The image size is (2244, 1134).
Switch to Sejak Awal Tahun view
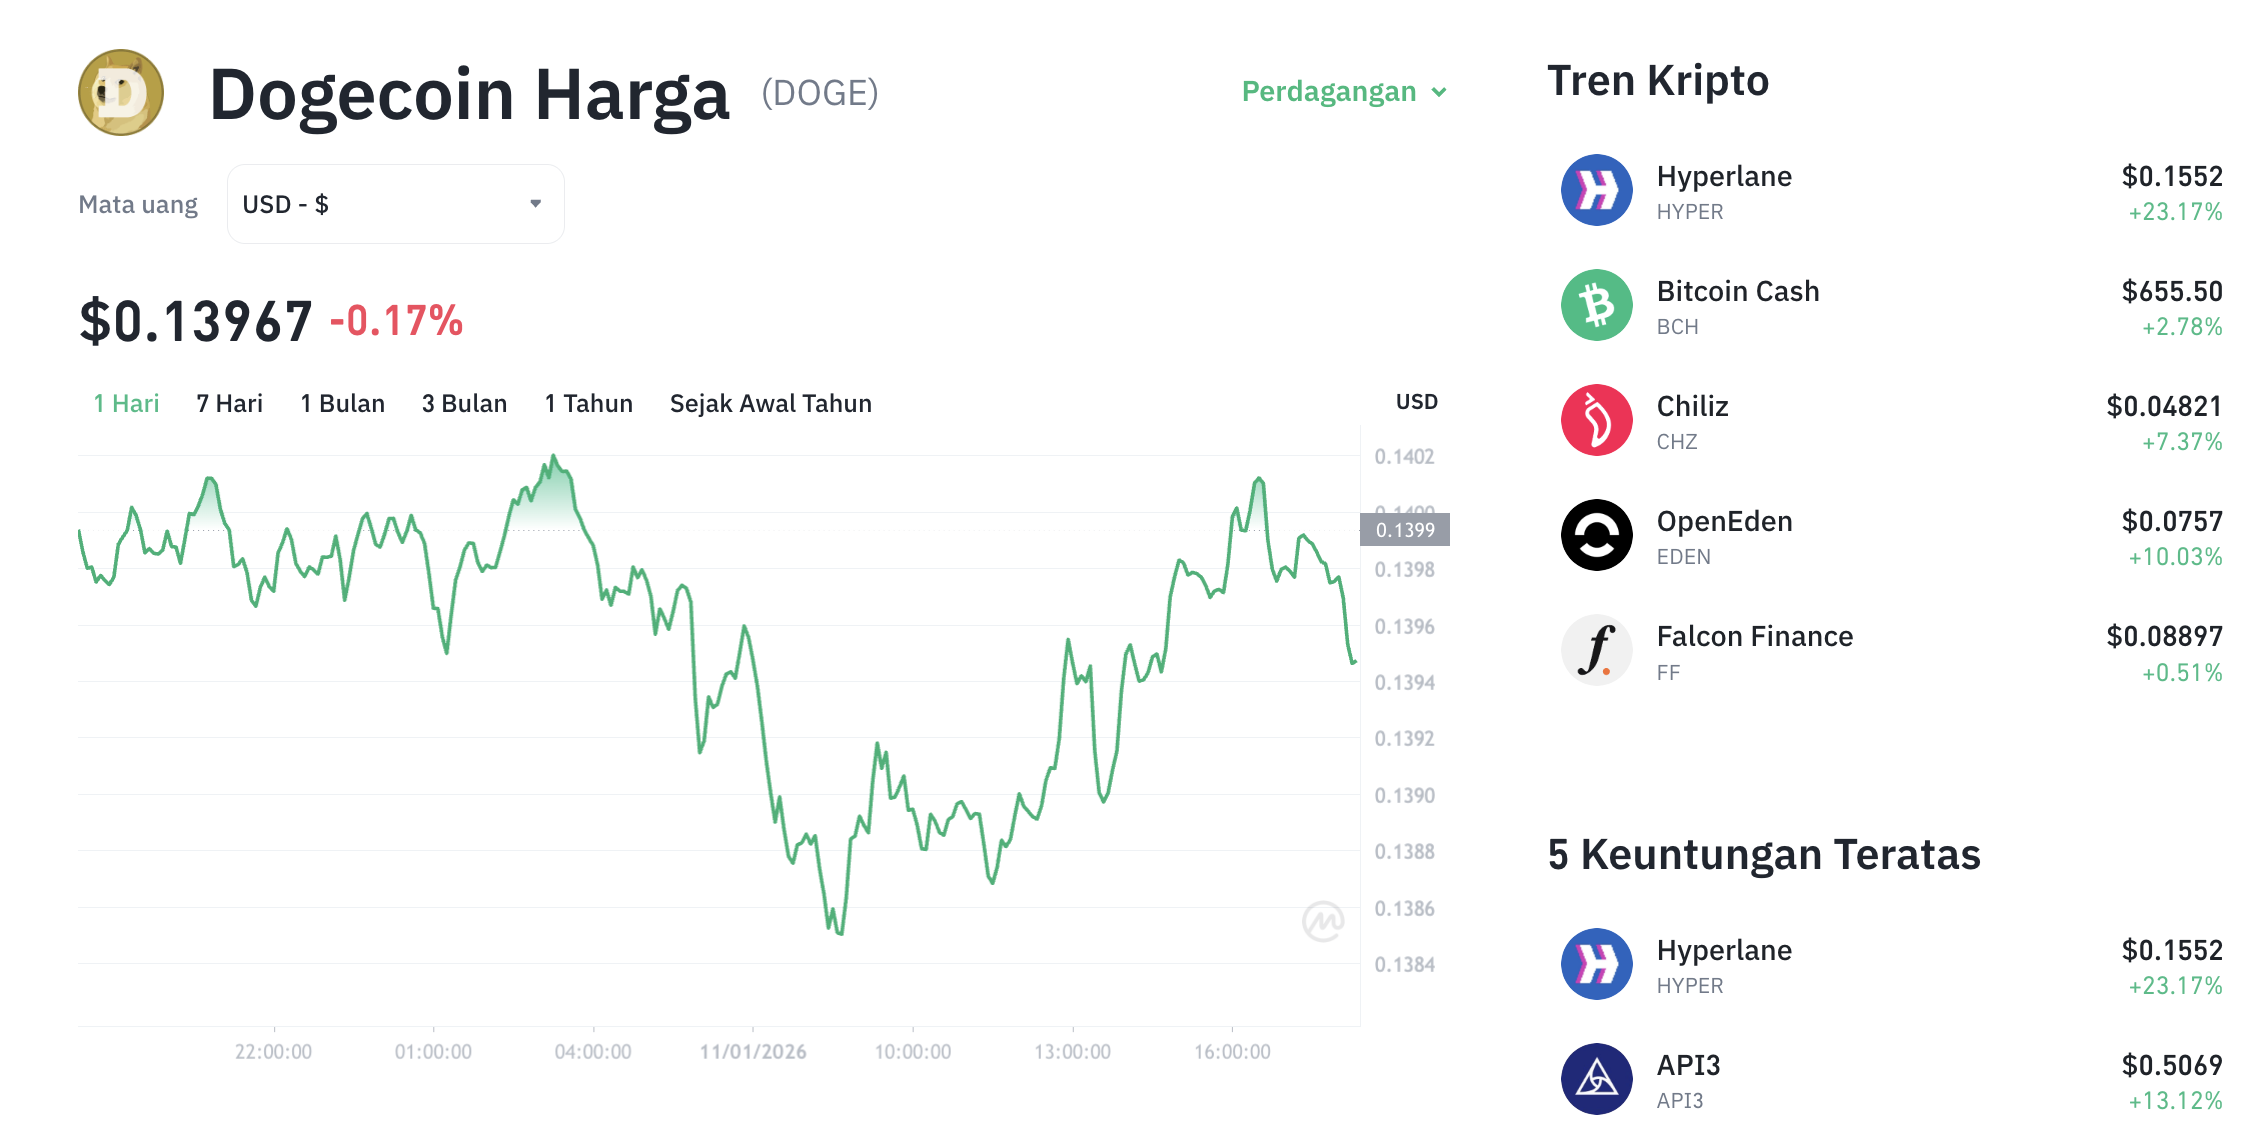pos(770,403)
